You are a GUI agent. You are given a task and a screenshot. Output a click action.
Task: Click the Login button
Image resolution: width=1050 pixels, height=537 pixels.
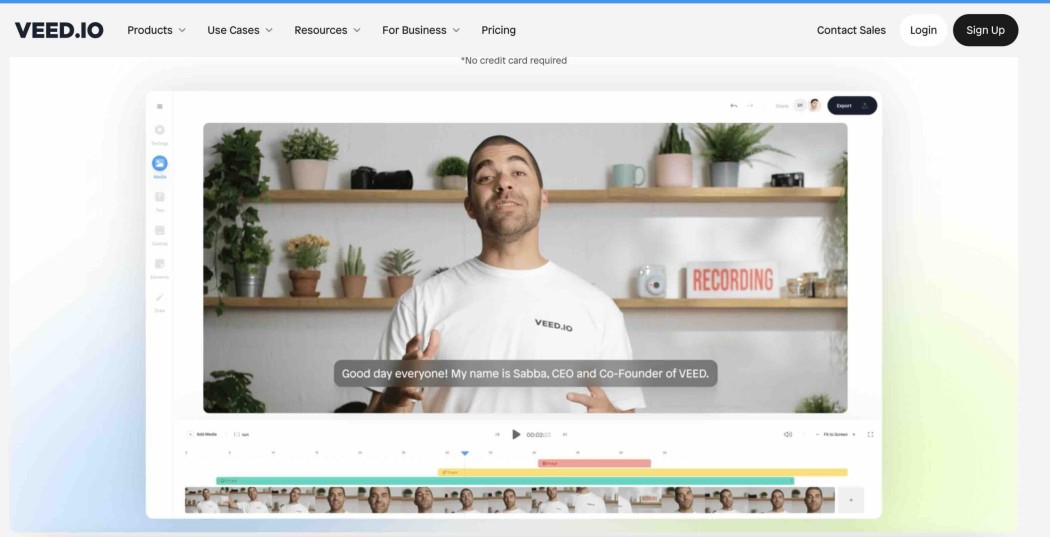pos(923,30)
